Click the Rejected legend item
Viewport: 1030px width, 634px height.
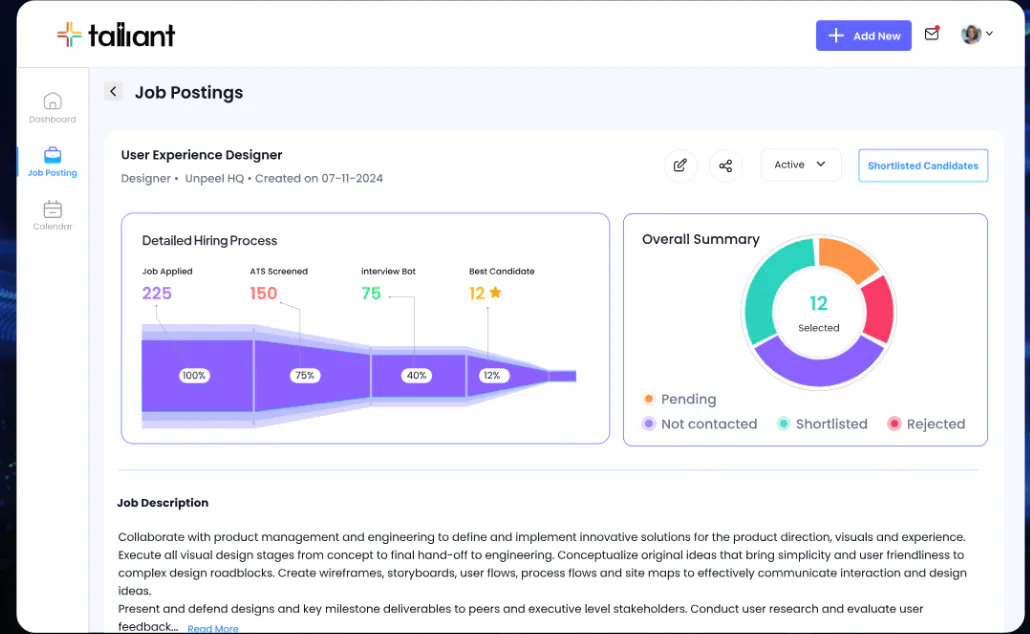click(x=926, y=424)
